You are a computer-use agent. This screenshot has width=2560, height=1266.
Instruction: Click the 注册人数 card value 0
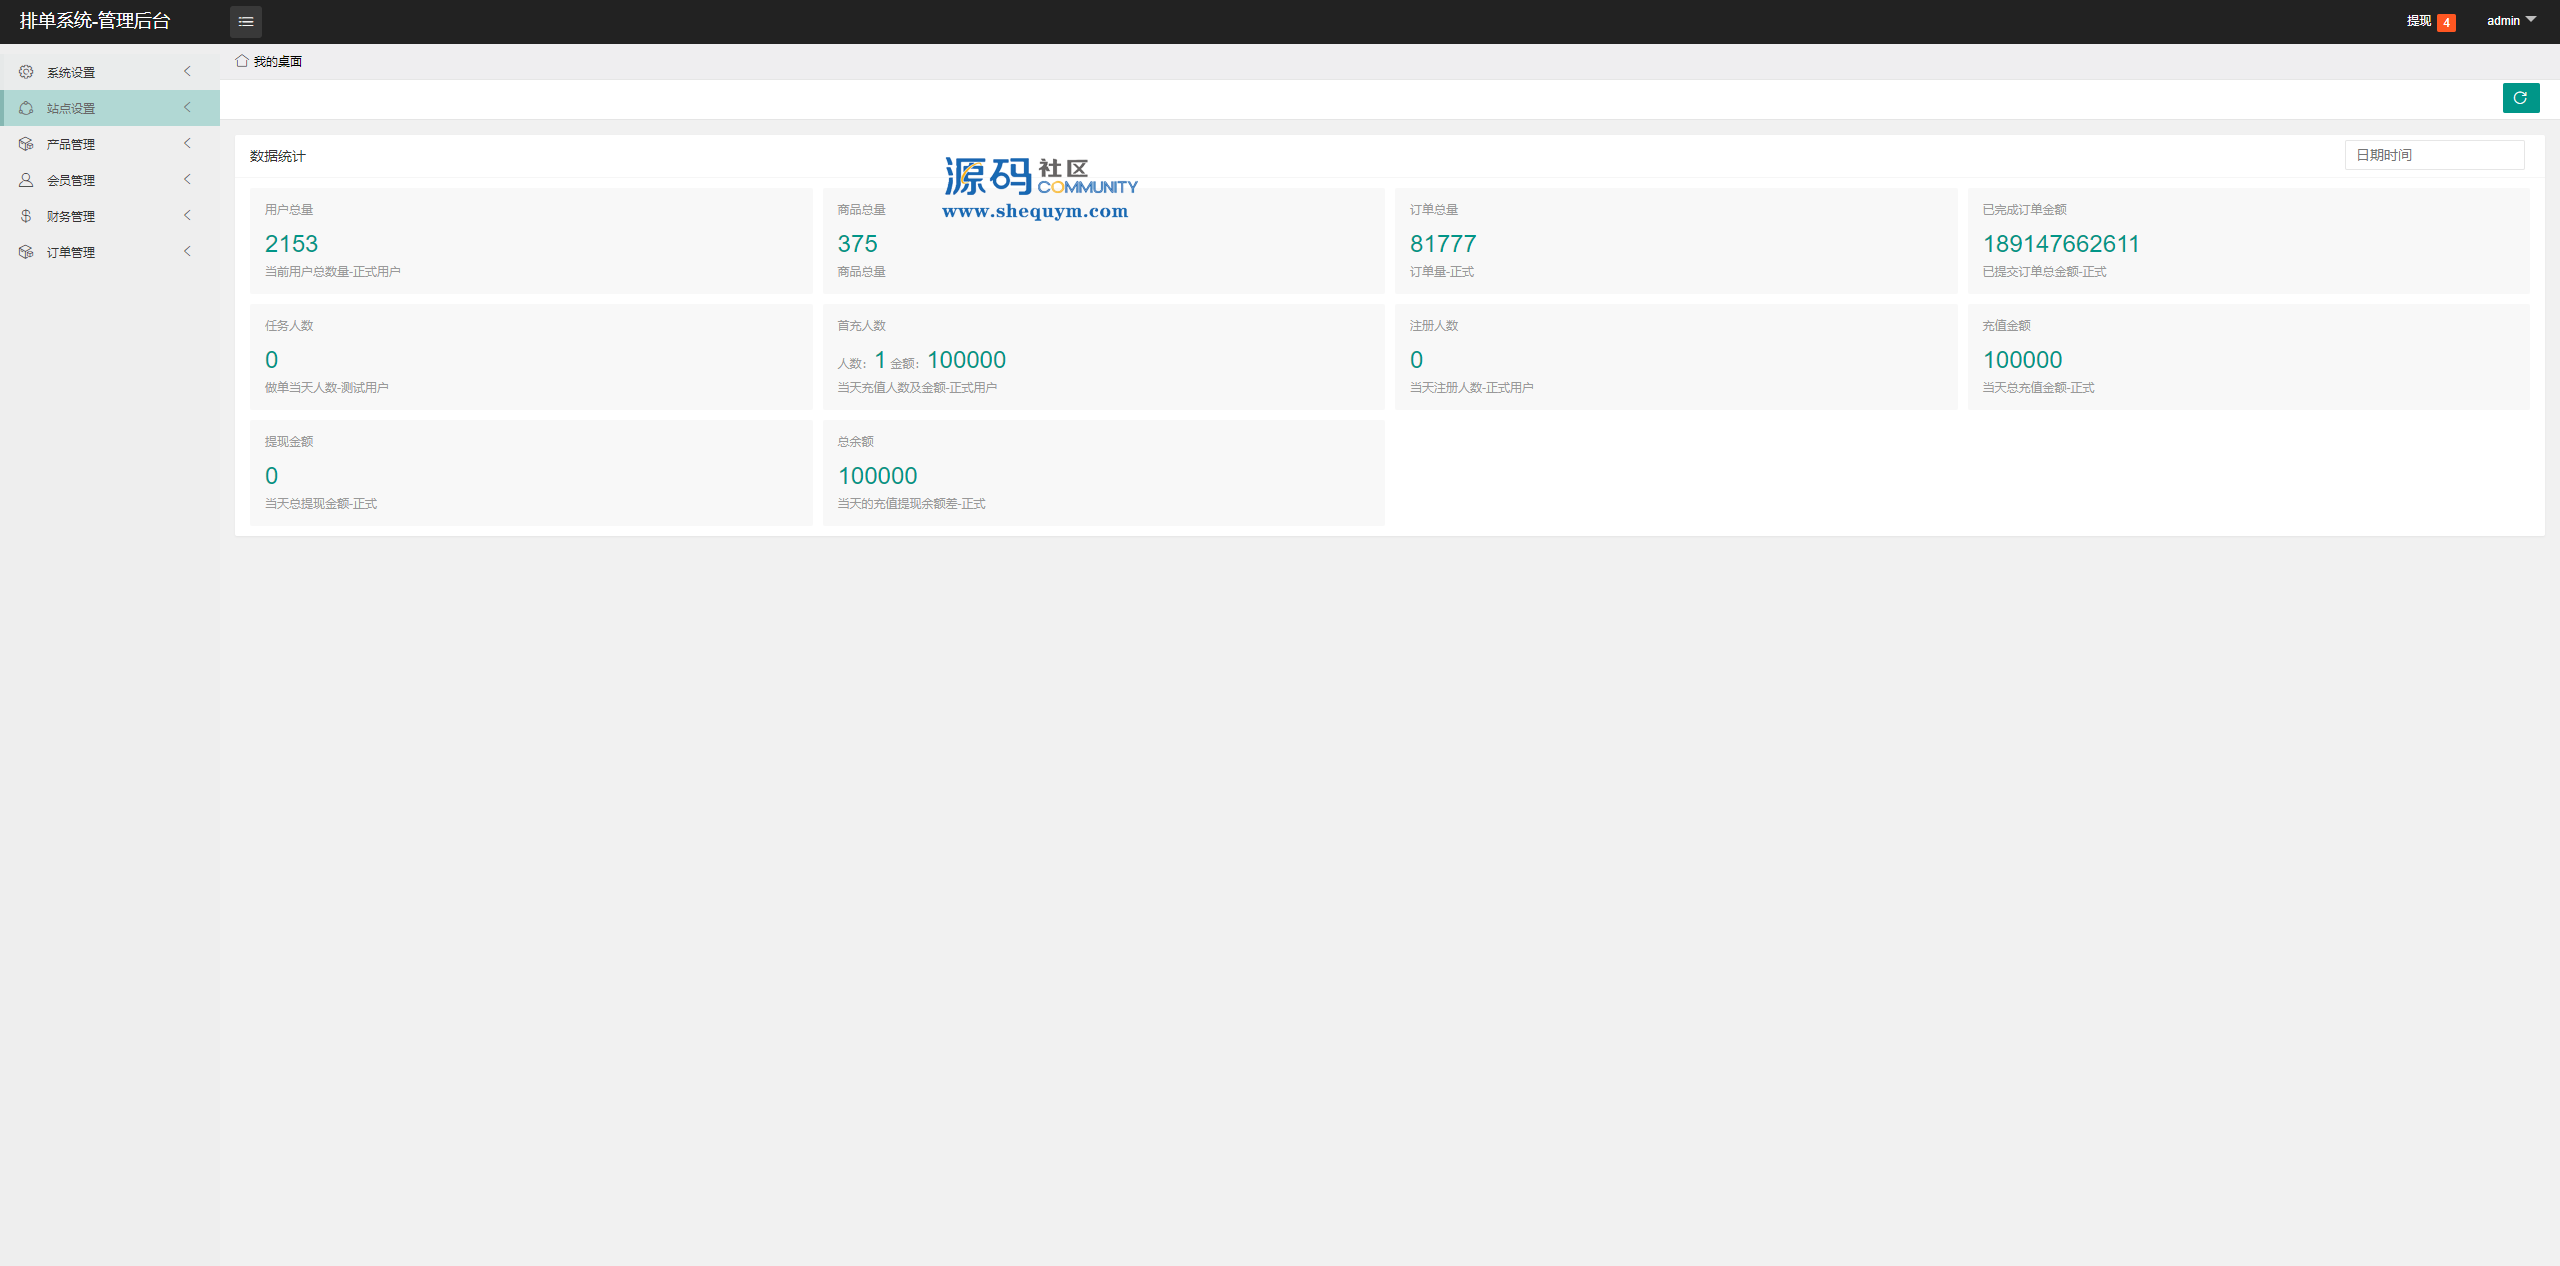(x=1416, y=360)
